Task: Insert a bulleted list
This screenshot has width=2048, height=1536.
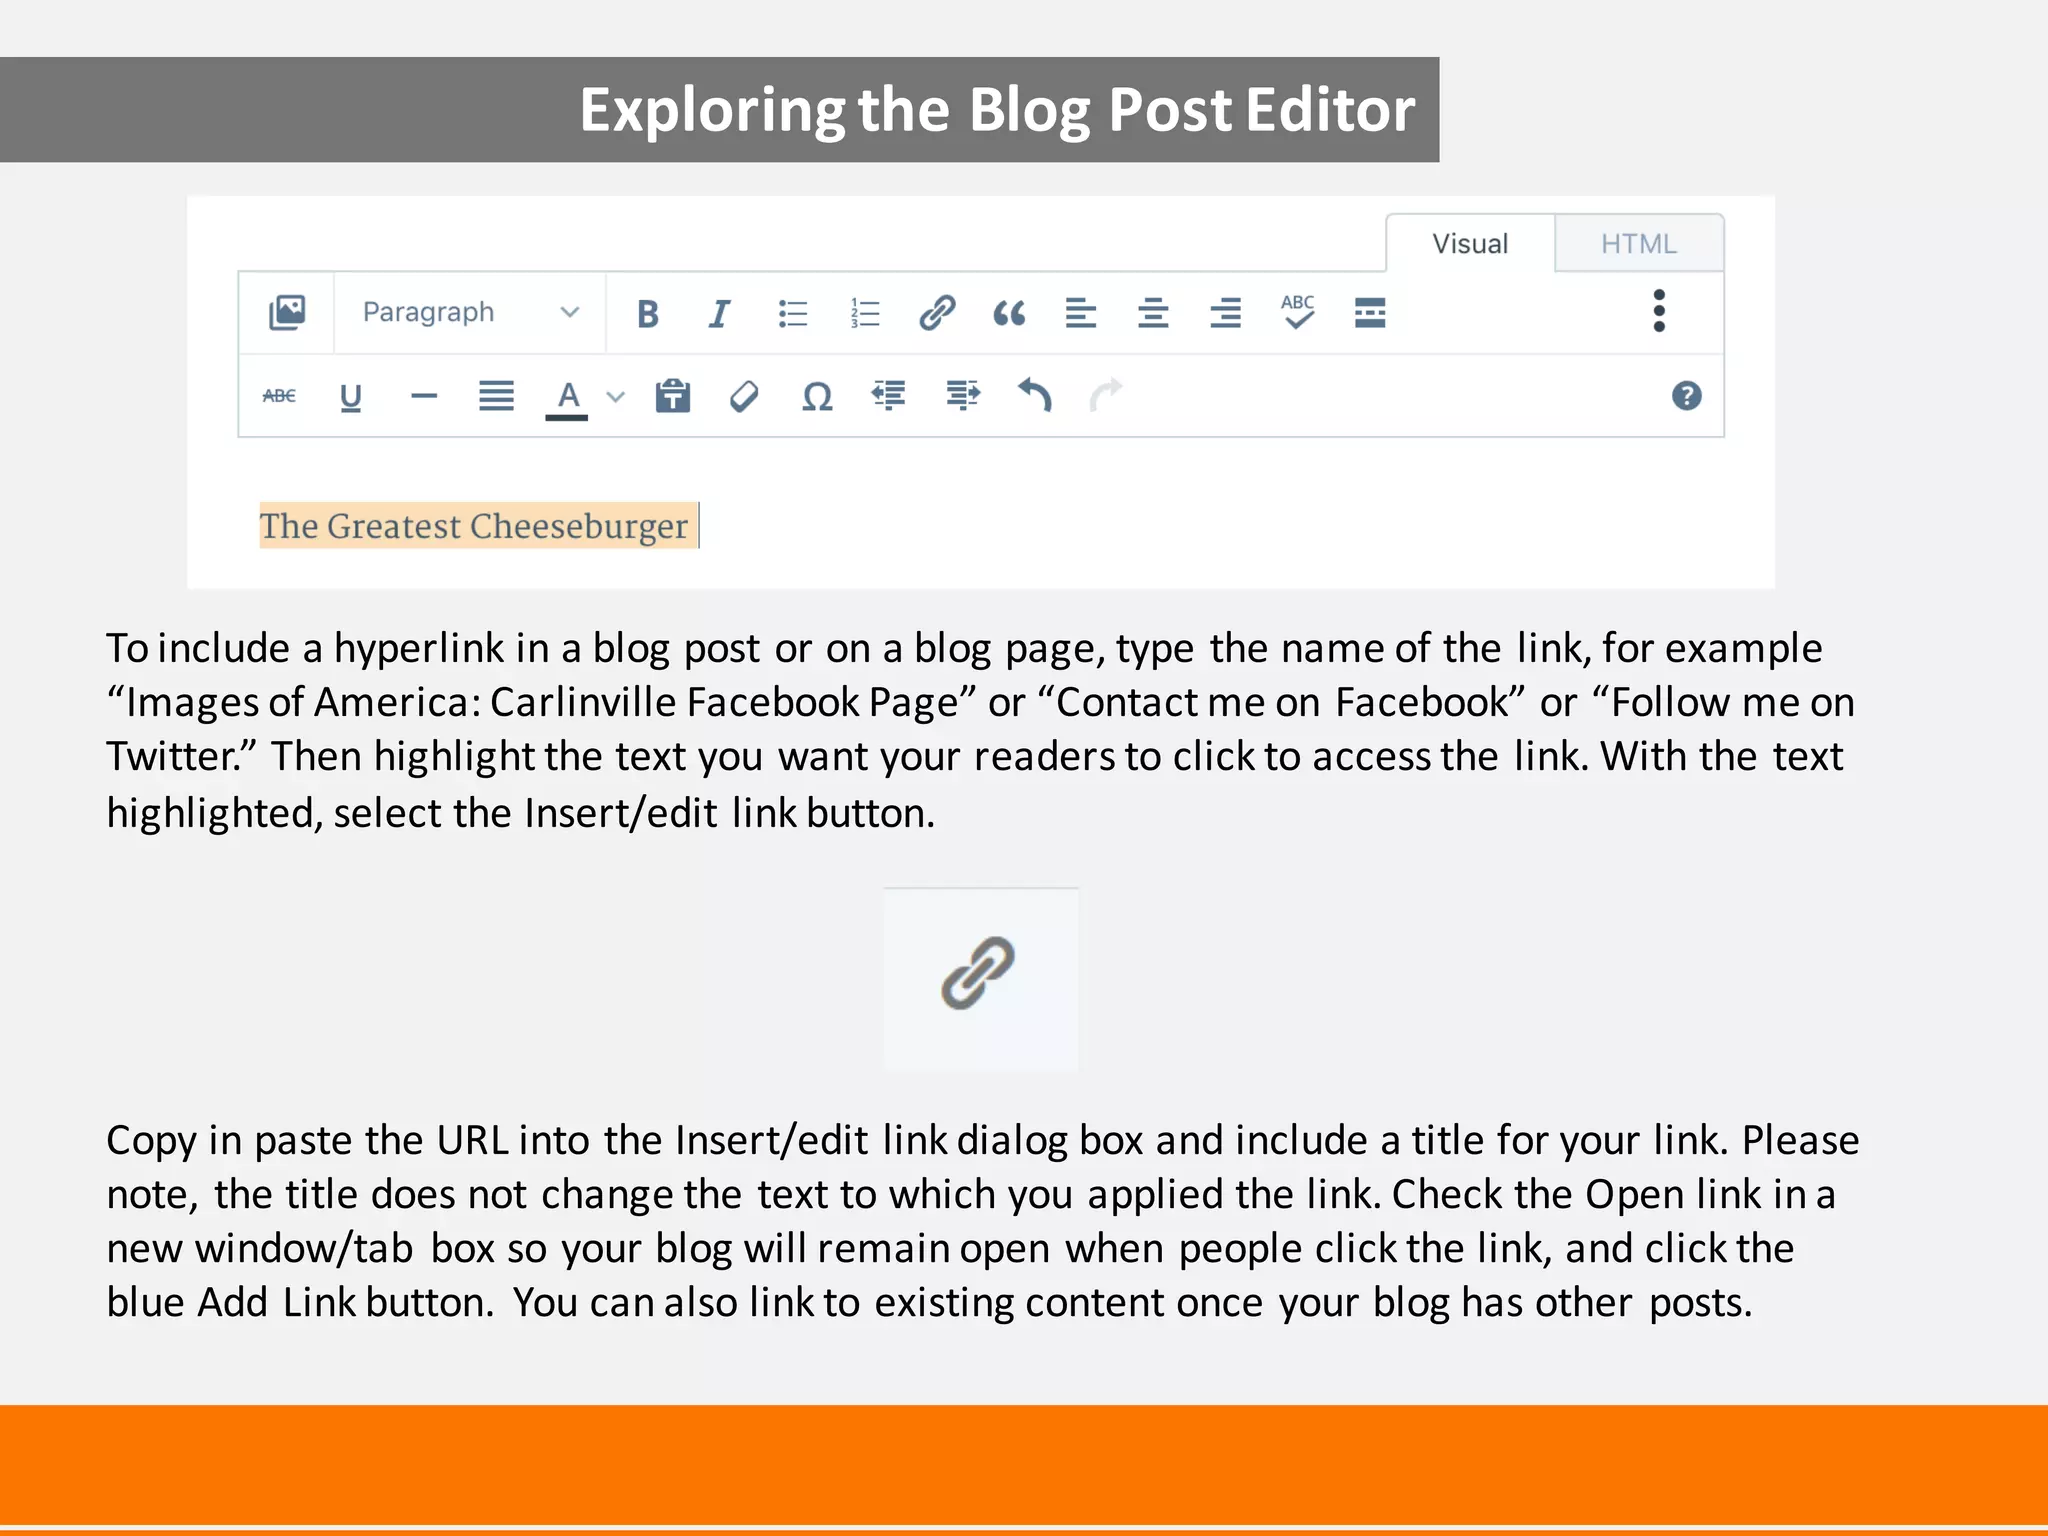Action: tap(792, 314)
